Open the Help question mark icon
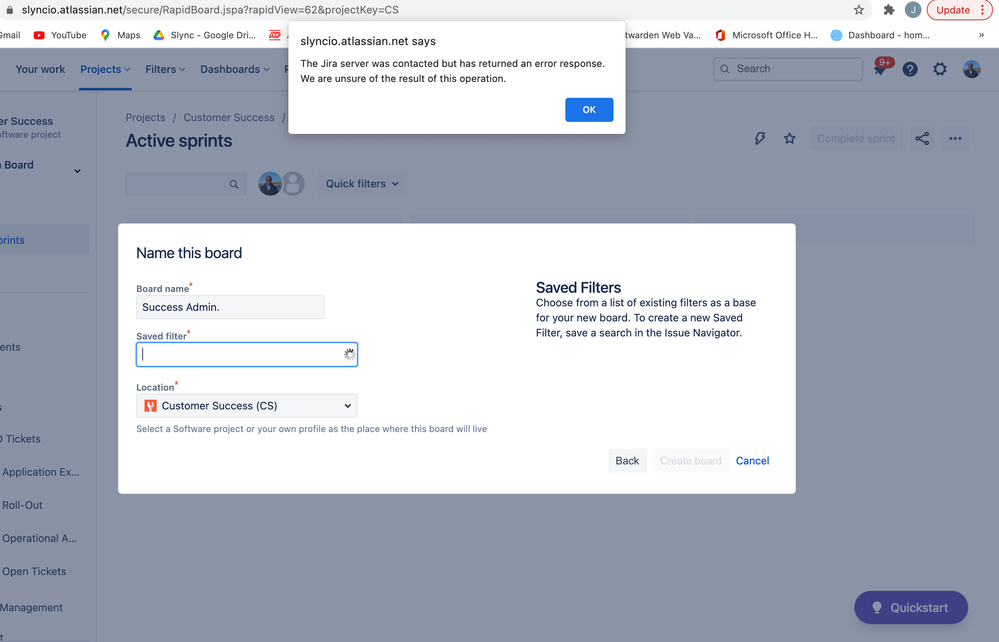 910,69
